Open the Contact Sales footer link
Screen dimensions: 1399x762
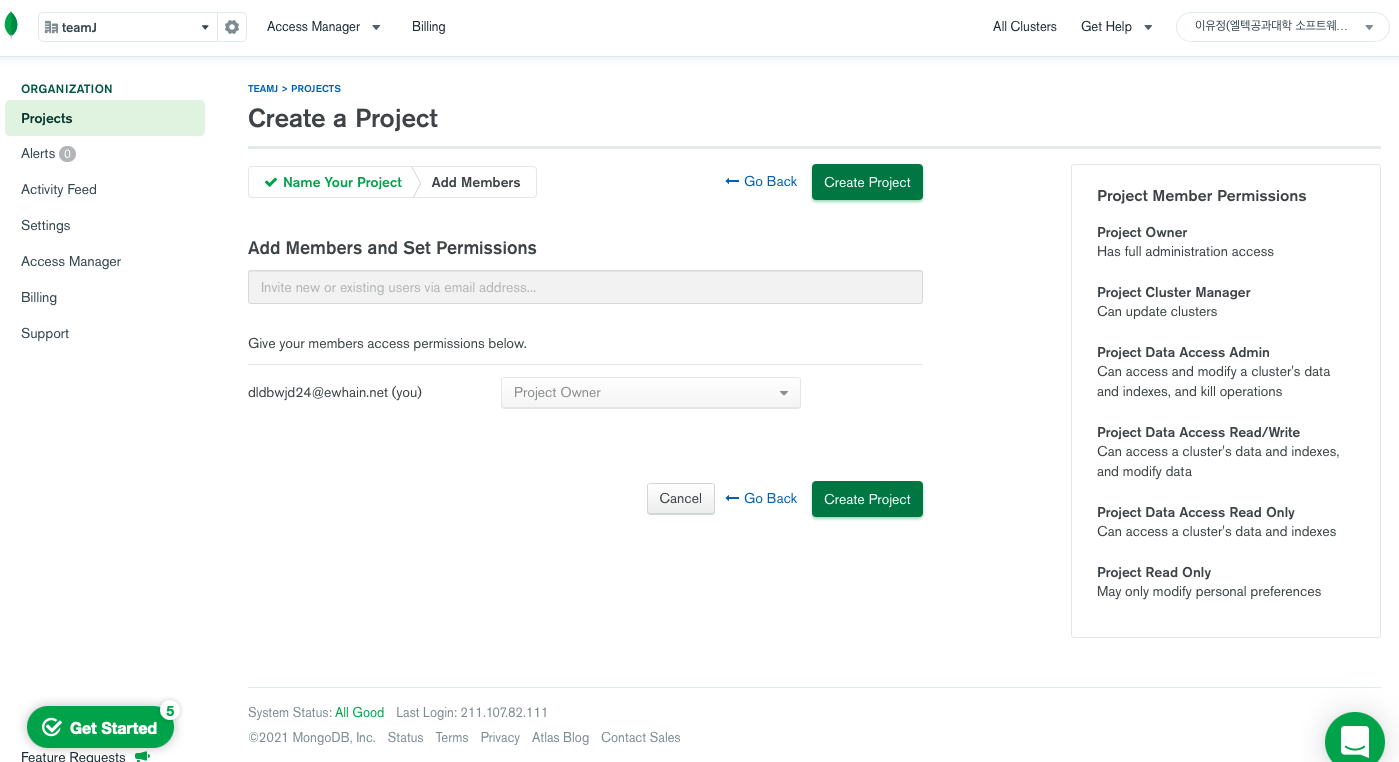(641, 738)
